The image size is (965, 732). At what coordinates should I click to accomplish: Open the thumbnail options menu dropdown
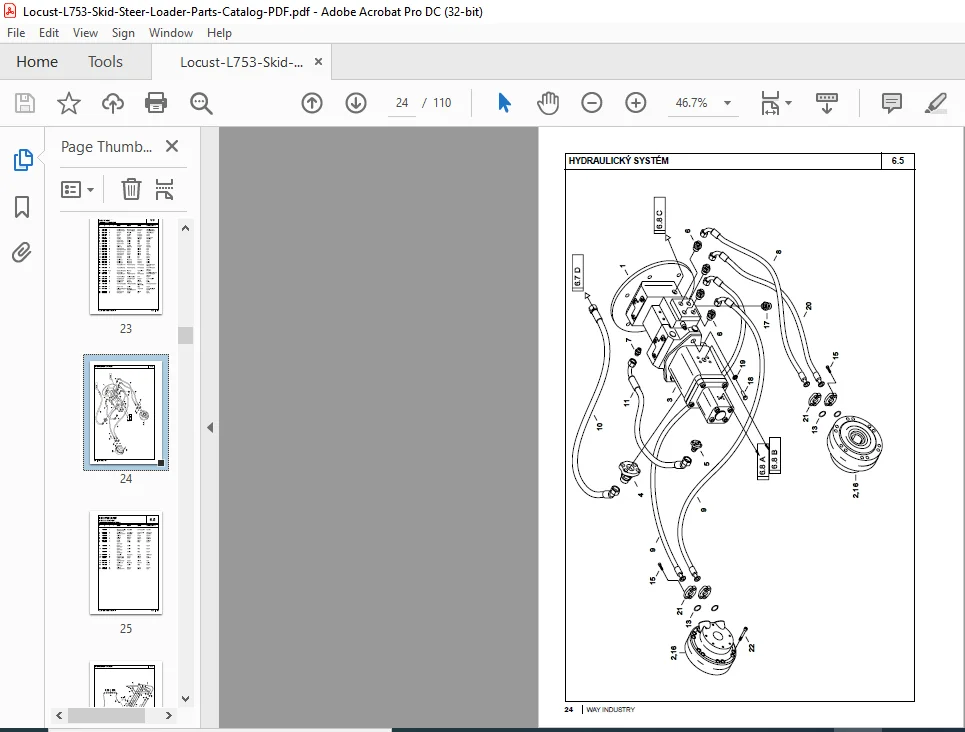(78, 190)
